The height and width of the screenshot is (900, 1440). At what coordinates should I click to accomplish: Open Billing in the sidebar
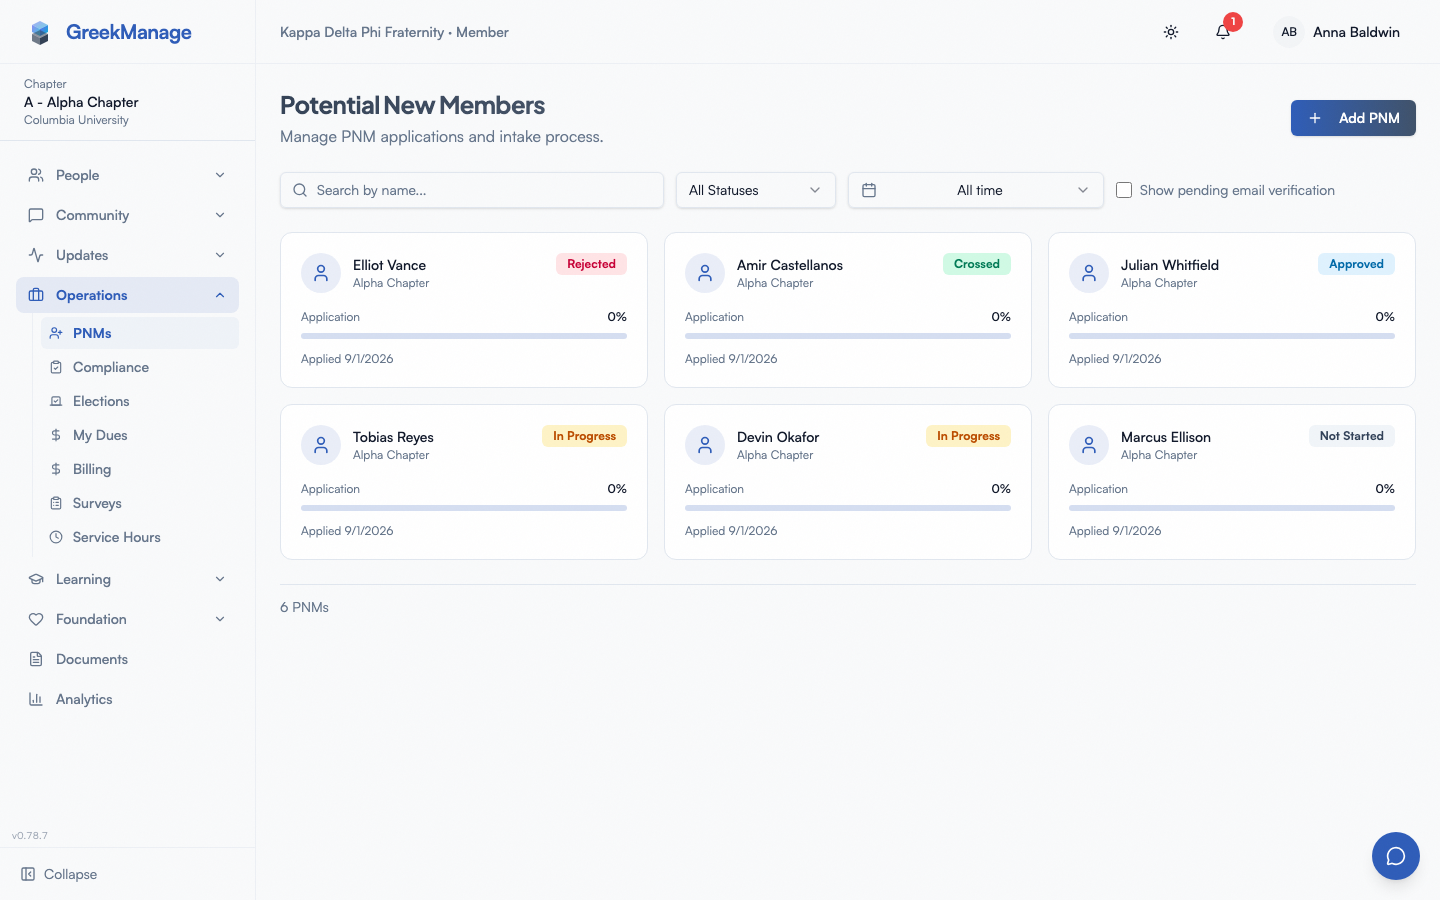[x=140, y=469]
